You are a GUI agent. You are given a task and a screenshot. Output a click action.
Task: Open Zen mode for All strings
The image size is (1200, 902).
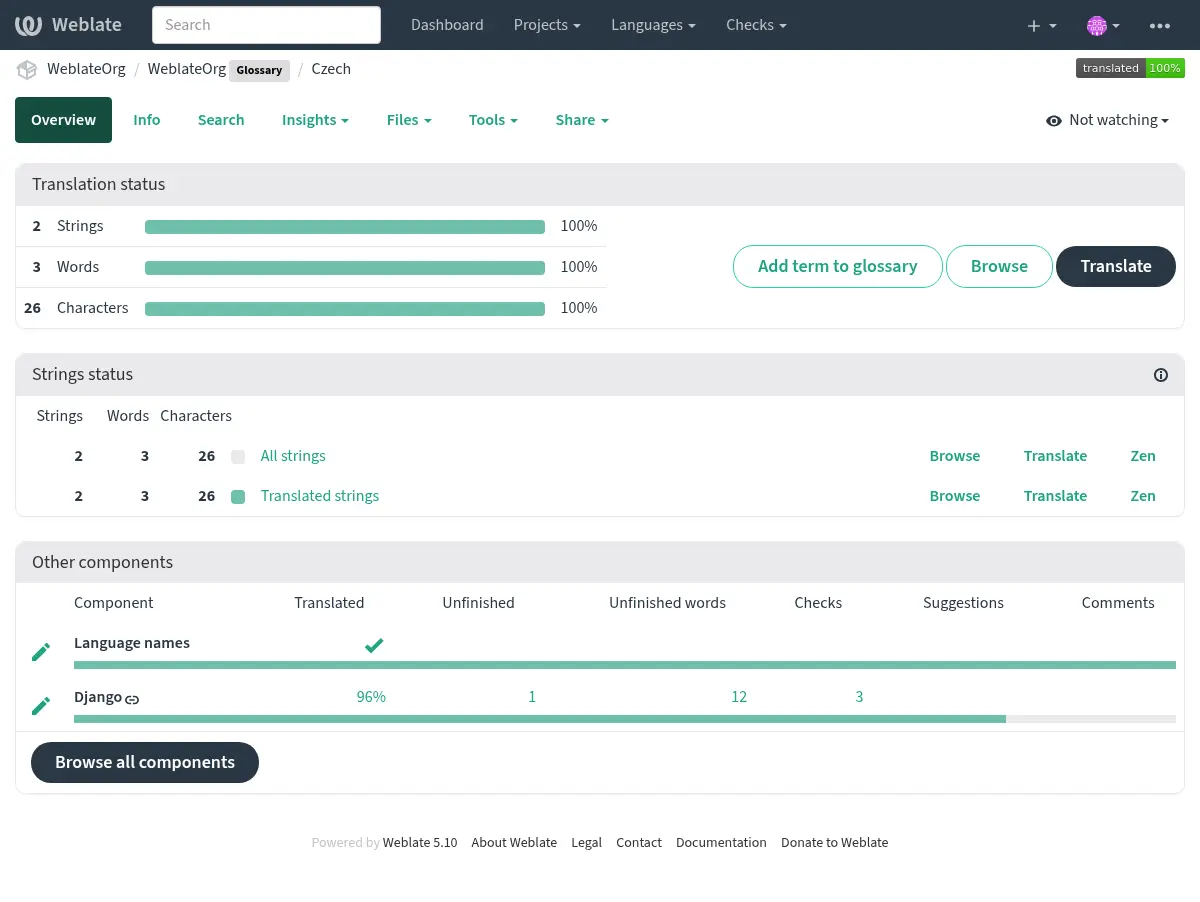pos(1143,456)
